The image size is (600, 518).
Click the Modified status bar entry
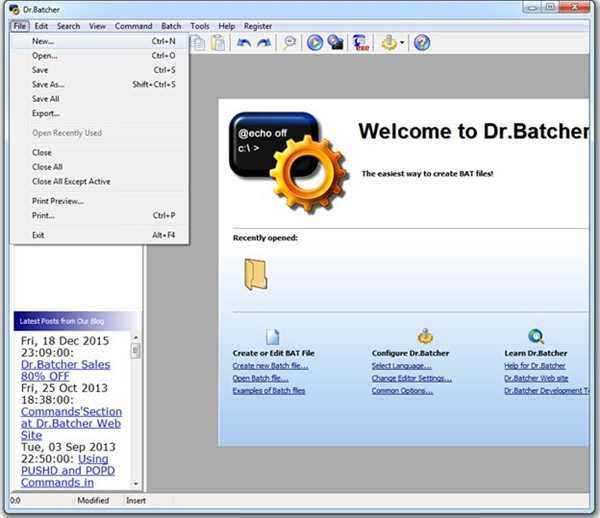(93, 500)
